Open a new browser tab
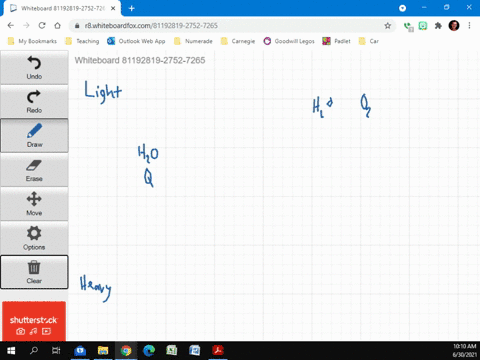The image size is (480, 360). click(x=132, y=8)
